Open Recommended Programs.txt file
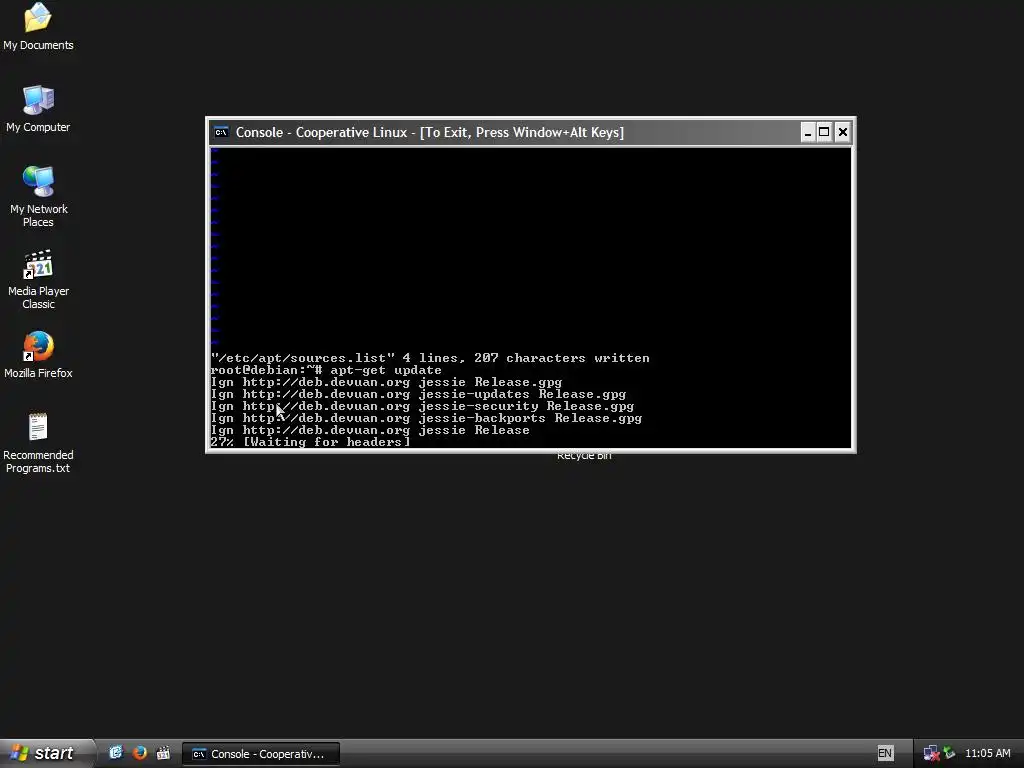1024x768 pixels. [x=38, y=442]
